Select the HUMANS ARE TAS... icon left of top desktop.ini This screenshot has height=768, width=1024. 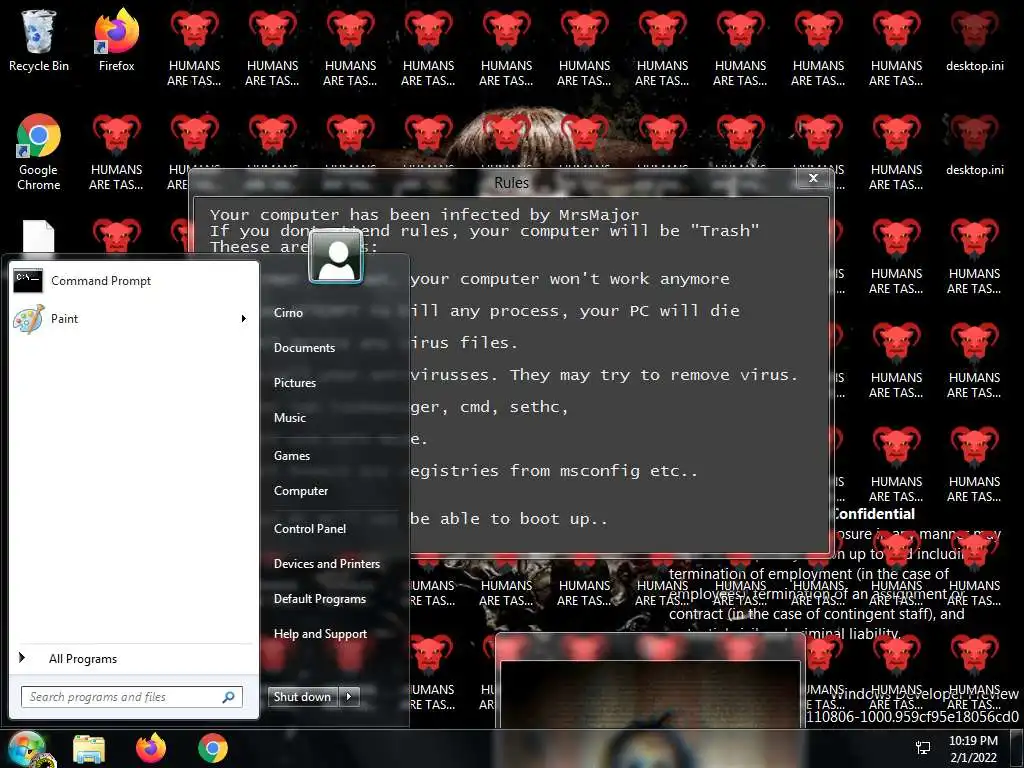[896, 47]
